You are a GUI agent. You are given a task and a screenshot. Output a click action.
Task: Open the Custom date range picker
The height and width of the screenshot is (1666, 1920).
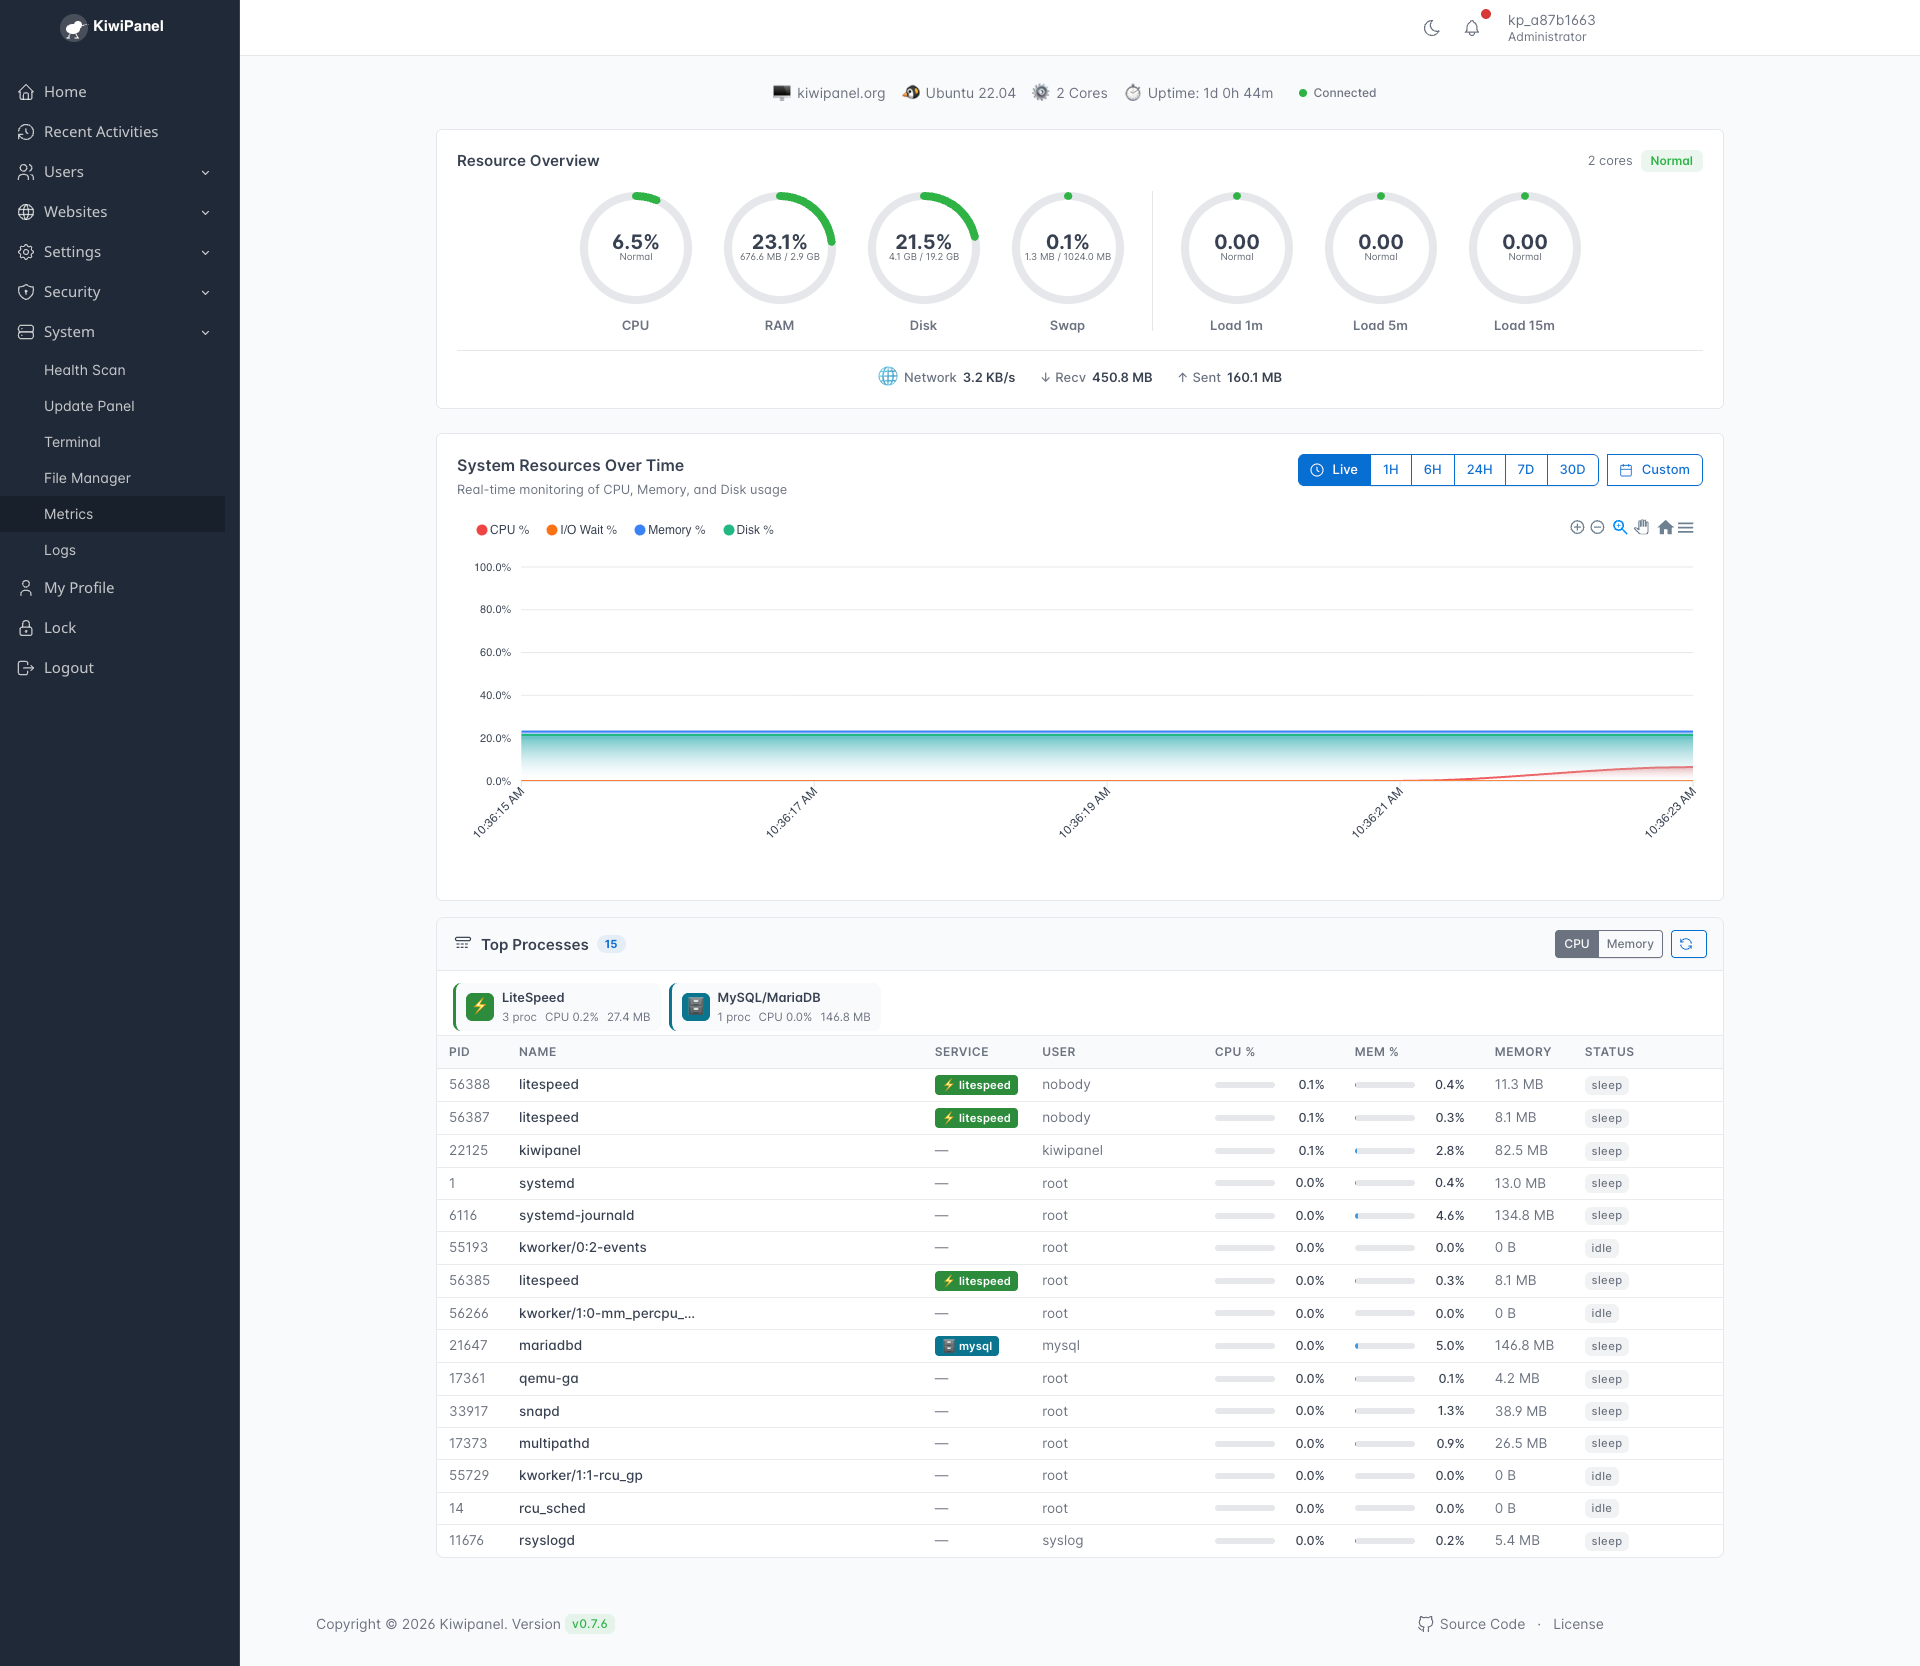[1654, 470]
